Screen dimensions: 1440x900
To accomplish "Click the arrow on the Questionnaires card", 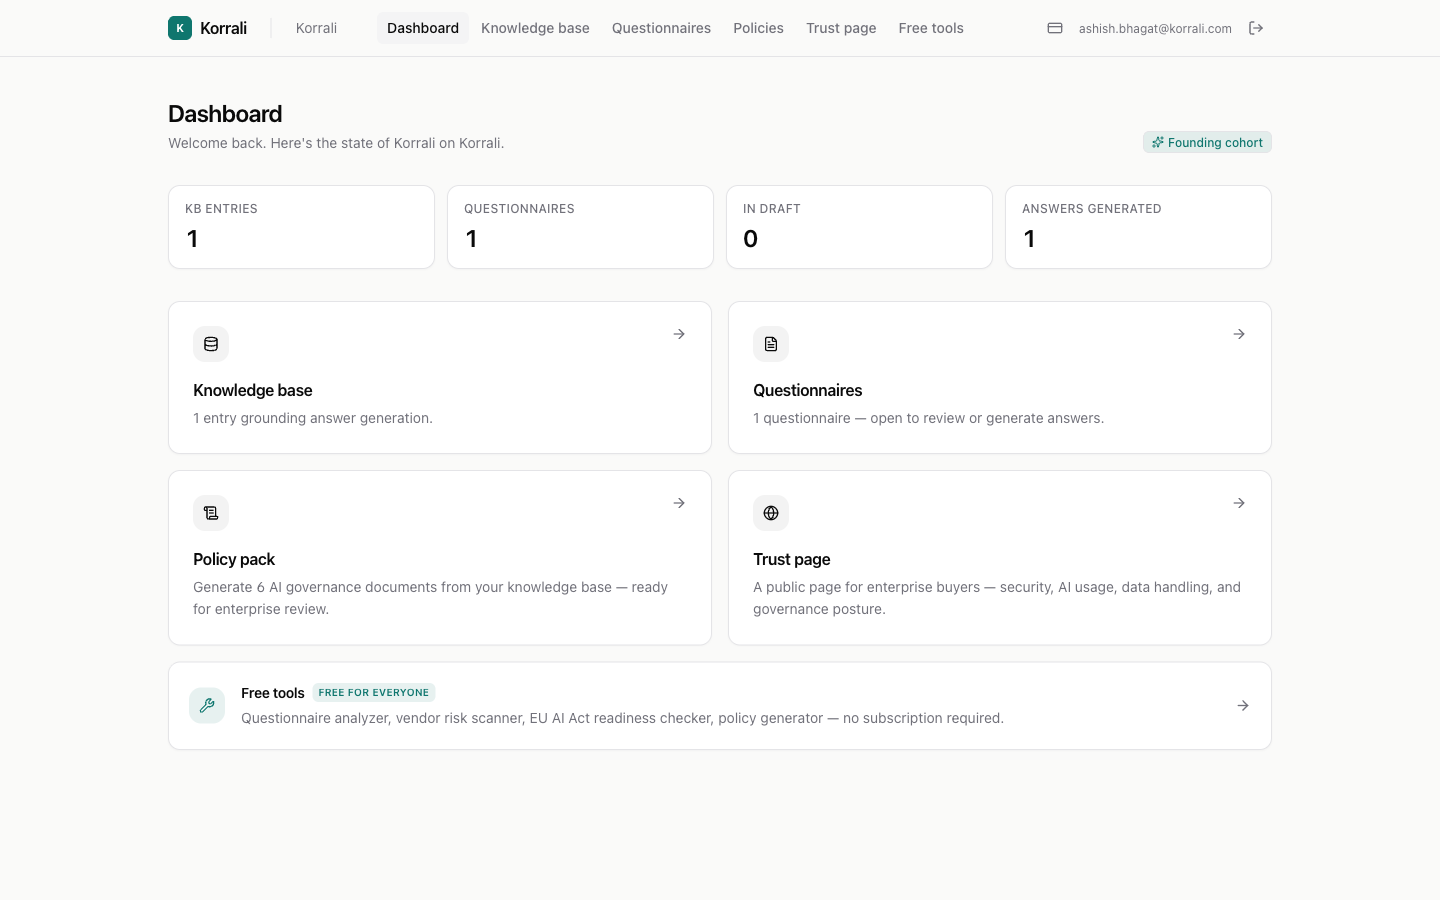I will coord(1239,334).
